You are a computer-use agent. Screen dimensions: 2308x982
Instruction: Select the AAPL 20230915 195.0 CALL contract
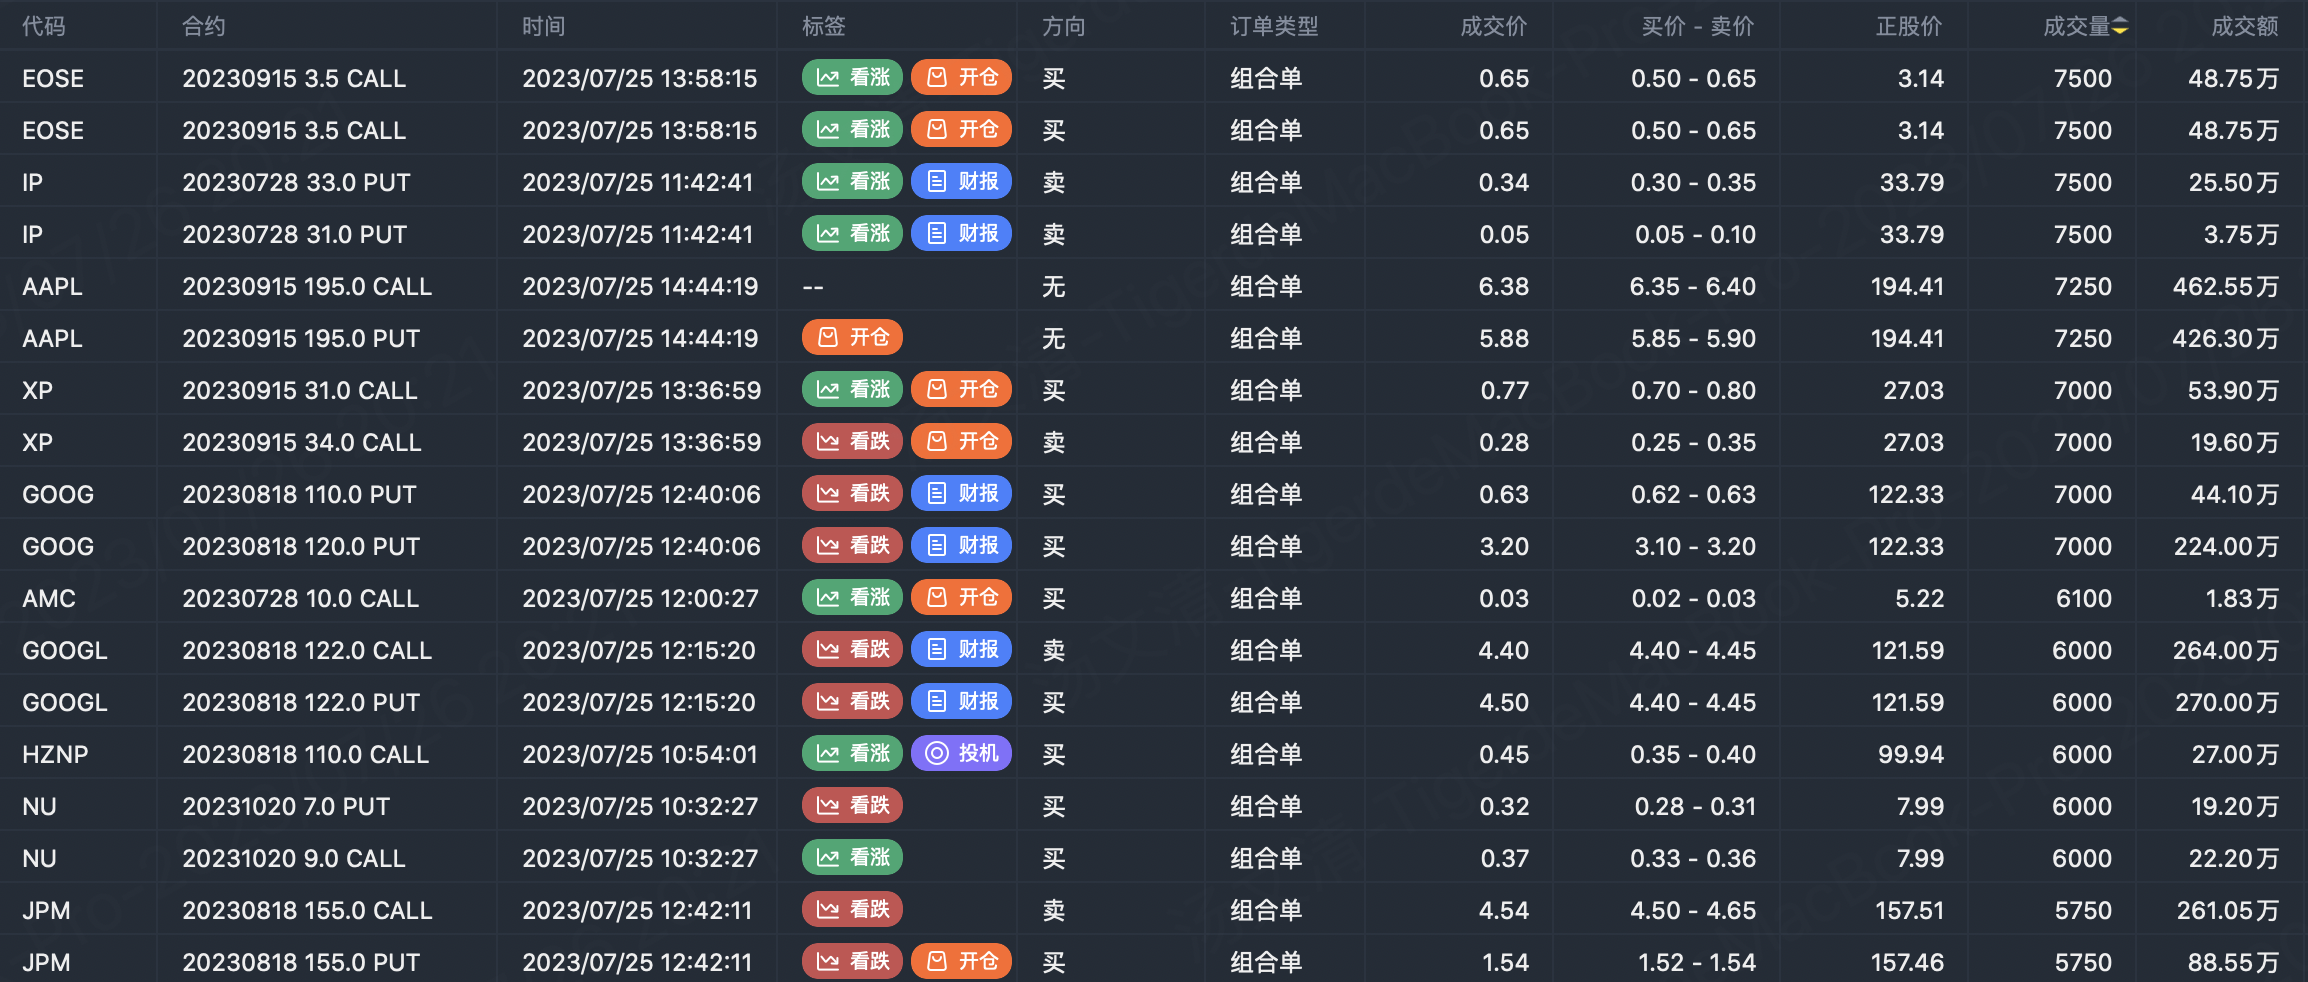tap(307, 287)
